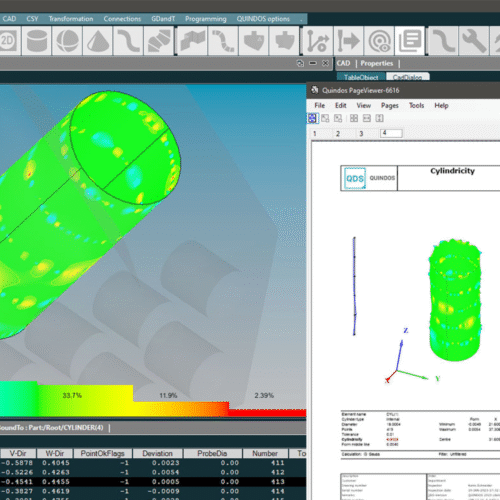Open the Connections menu
The height and width of the screenshot is (500, 500).
(122, 19)
